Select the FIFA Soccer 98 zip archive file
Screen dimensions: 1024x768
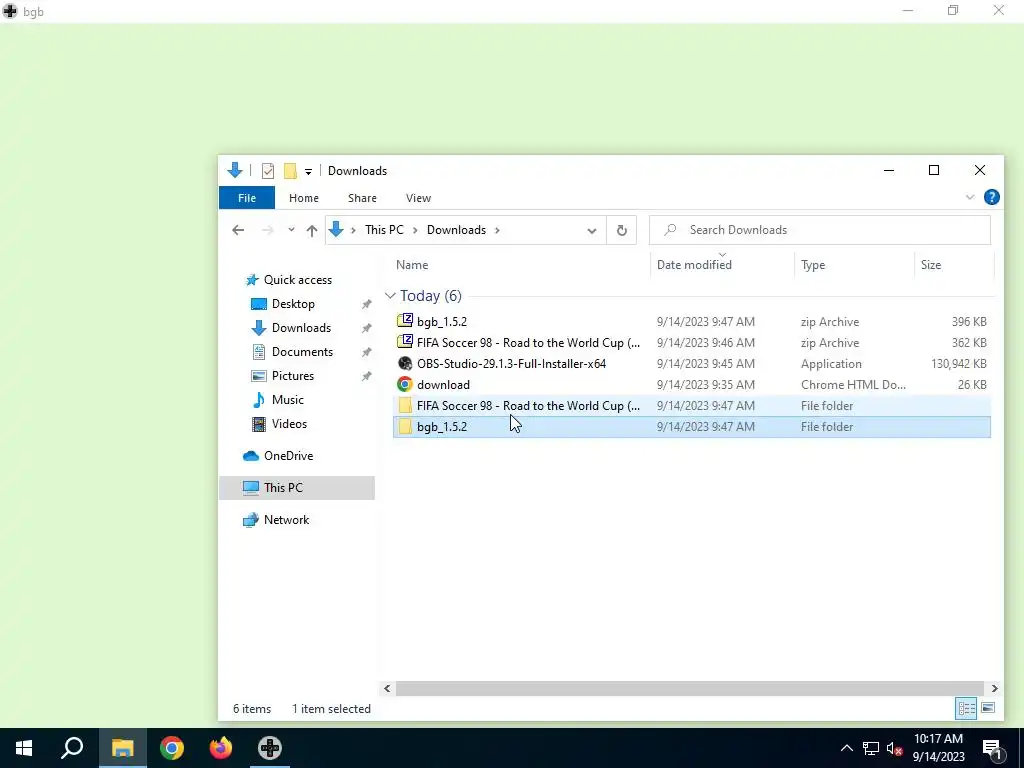[692, 342]
